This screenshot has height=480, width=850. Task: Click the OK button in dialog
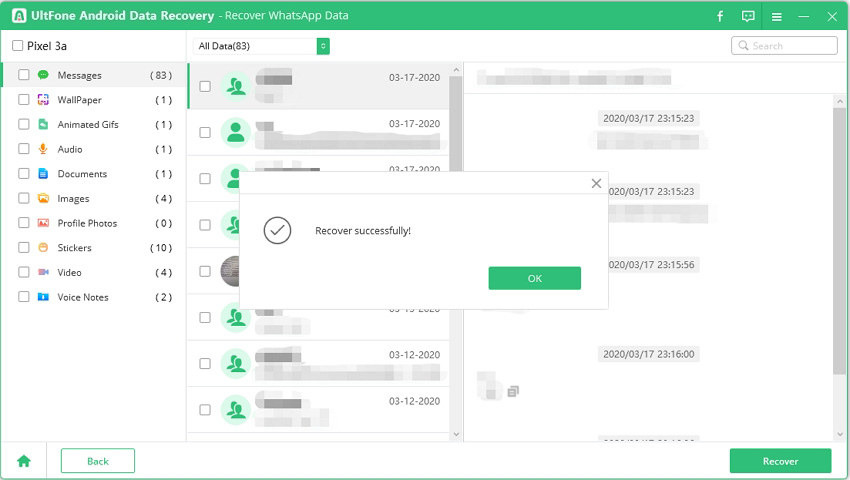pos(535,278)
